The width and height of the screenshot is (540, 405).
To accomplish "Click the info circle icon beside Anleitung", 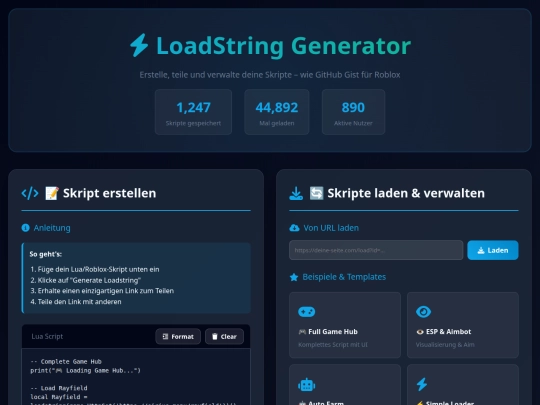I will click(x=25, y=228).
